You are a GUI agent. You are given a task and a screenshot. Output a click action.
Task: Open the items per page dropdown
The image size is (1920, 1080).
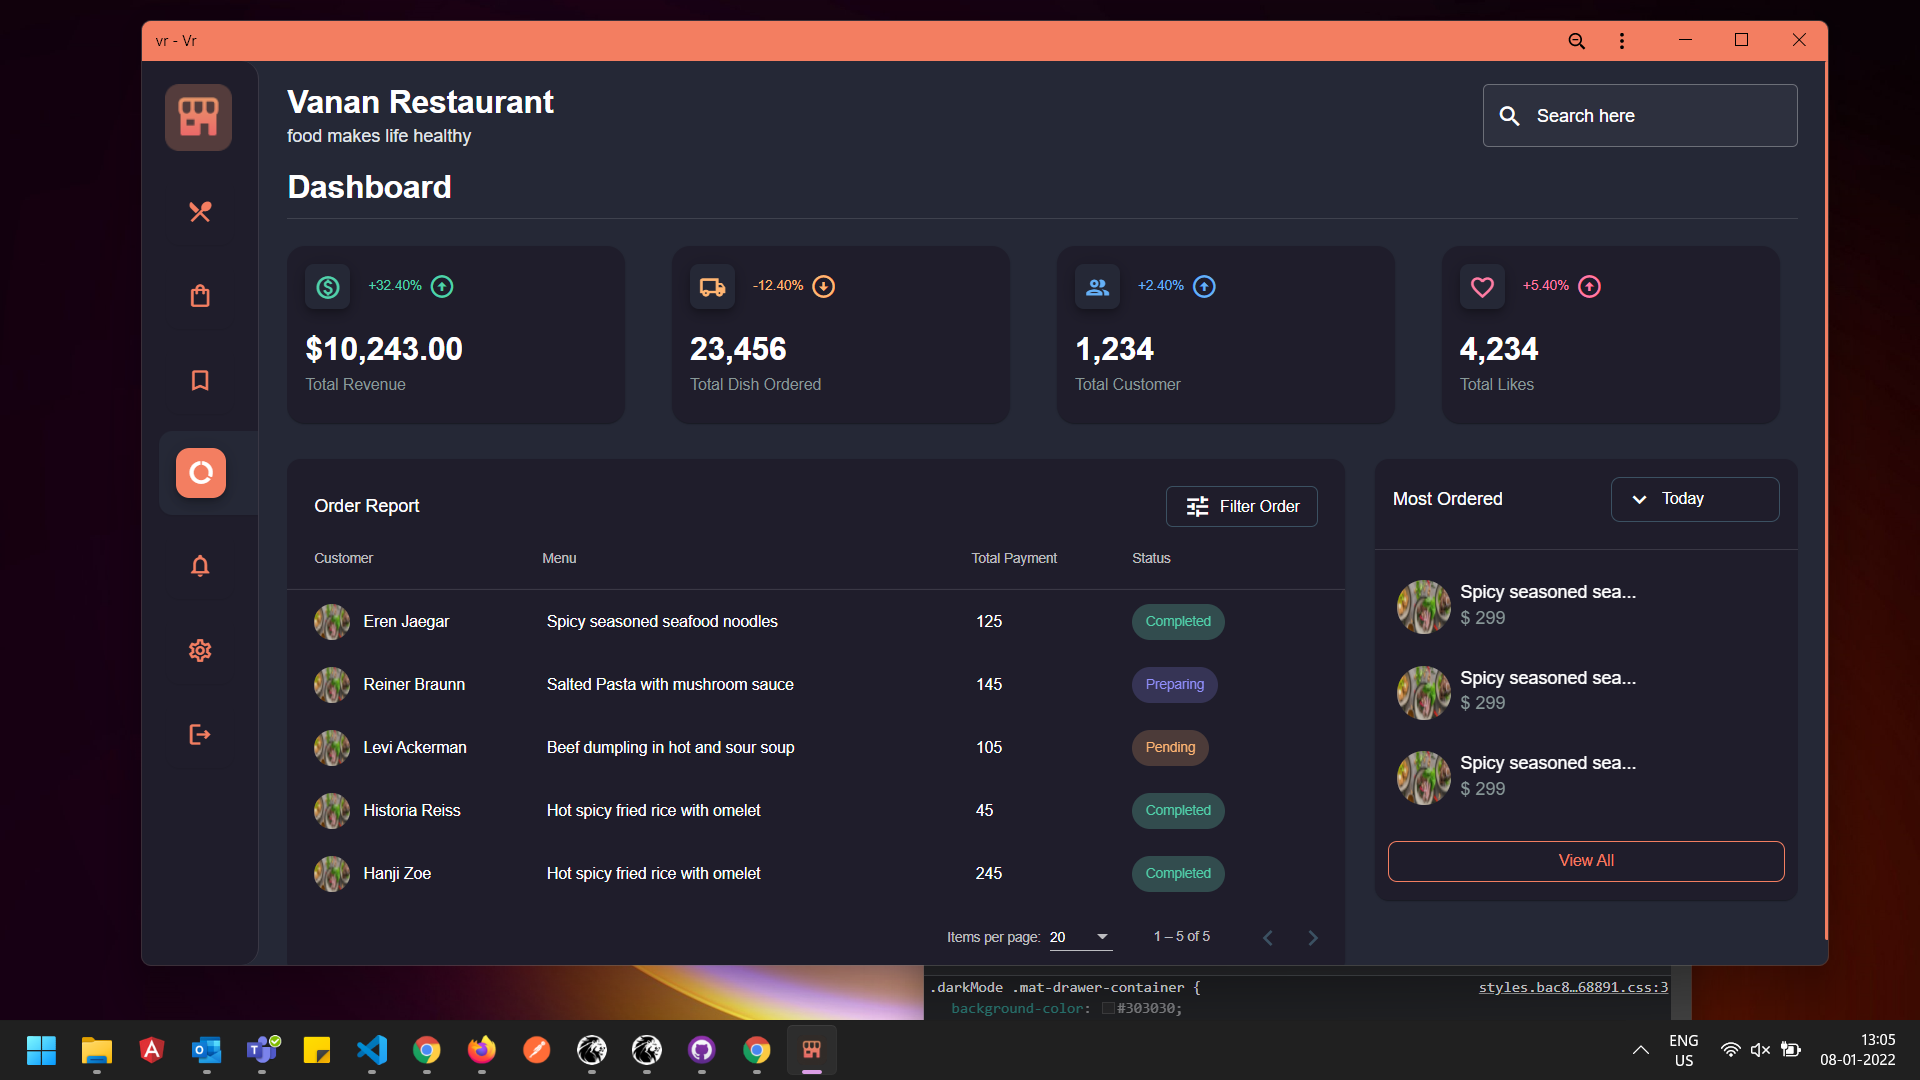(x=1080, y=937)
